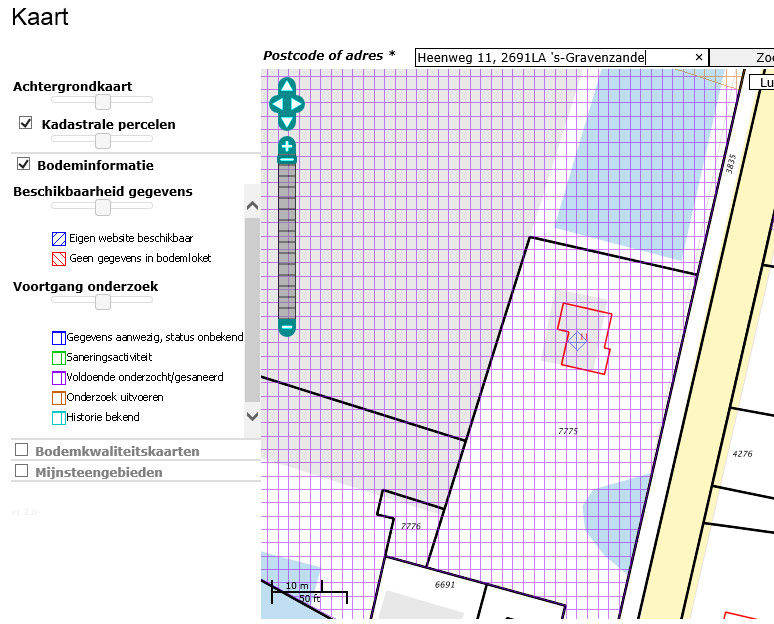774x624 pixels.
Task: Click the Voldoende onderzocht/gesaneerd legend icon
Action: [x=59, y=378]
